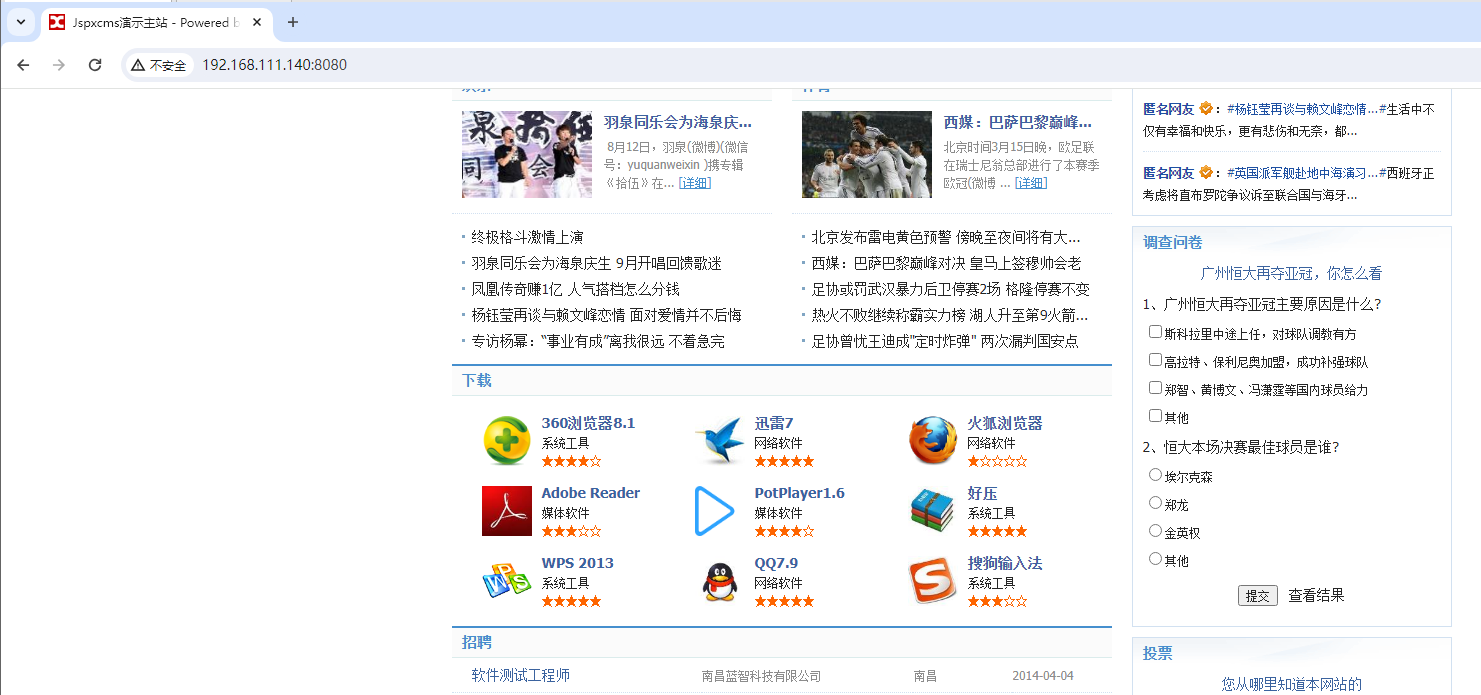
Task: Click the address bar URL
Action: coord(275,65)
